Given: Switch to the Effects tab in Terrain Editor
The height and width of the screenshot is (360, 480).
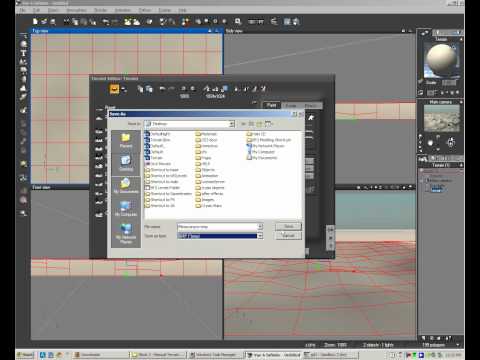Looking at the screenshot, I should coord(311,105).
